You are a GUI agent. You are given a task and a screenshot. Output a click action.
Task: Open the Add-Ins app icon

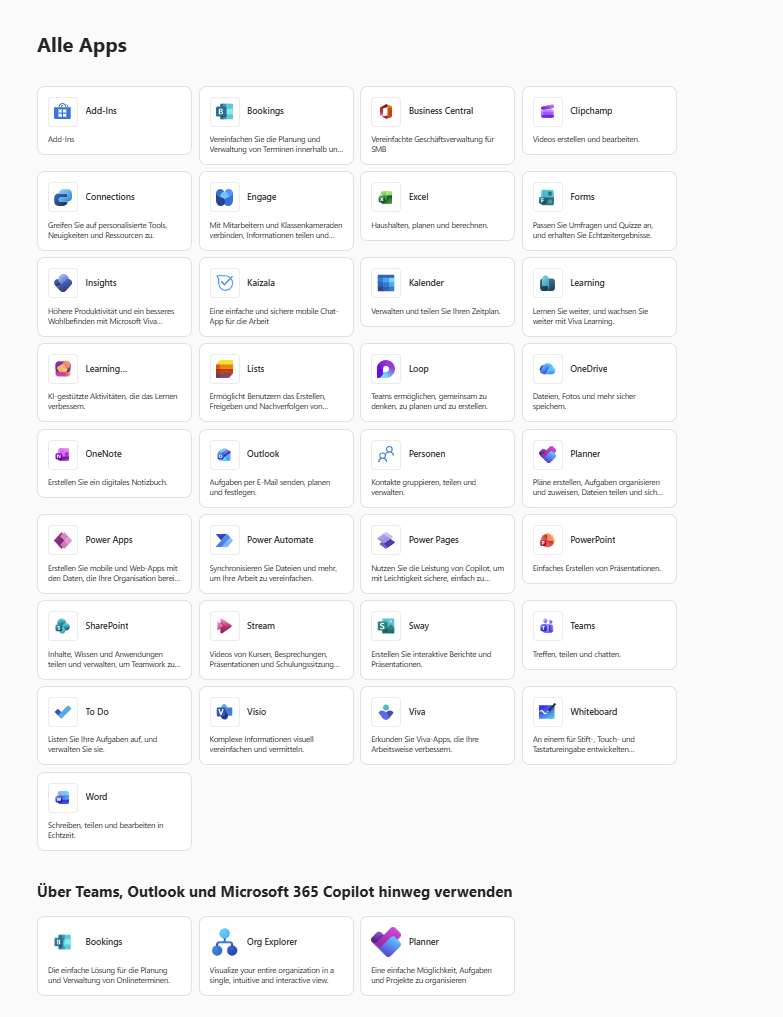pyautogui.click(x=62, y=112)
